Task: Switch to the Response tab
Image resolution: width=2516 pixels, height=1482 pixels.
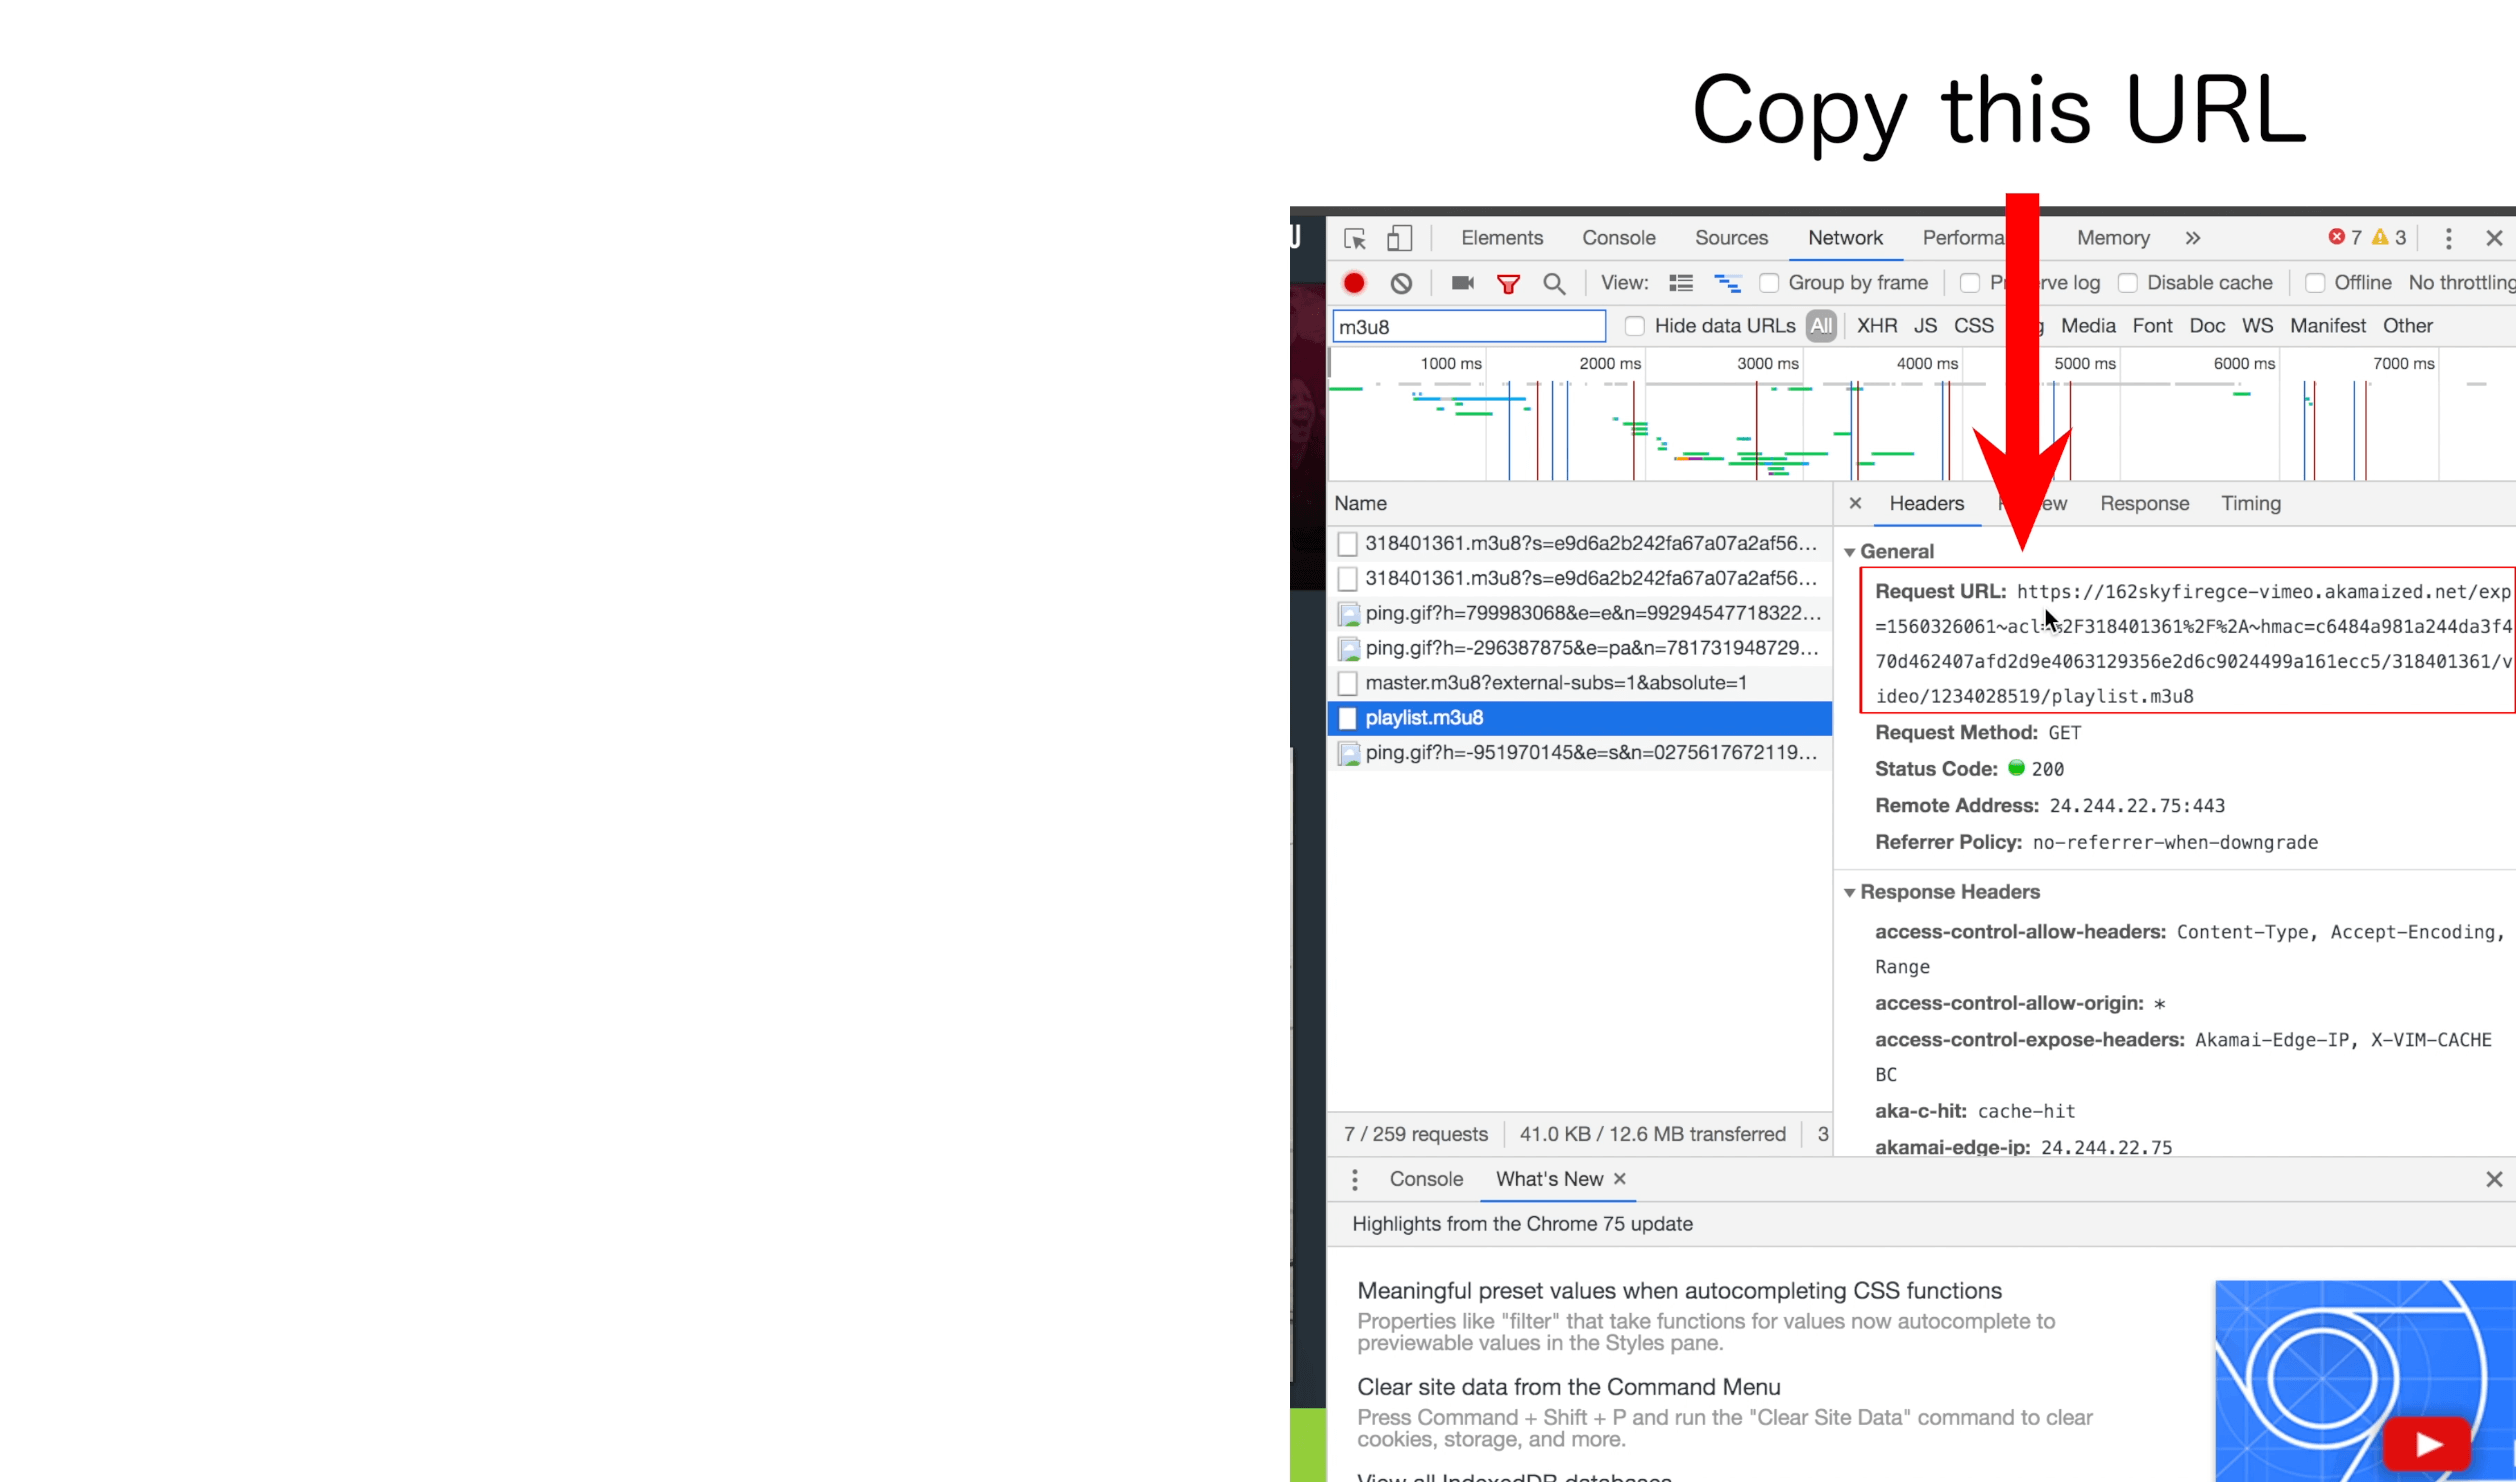Action: 2145,503
